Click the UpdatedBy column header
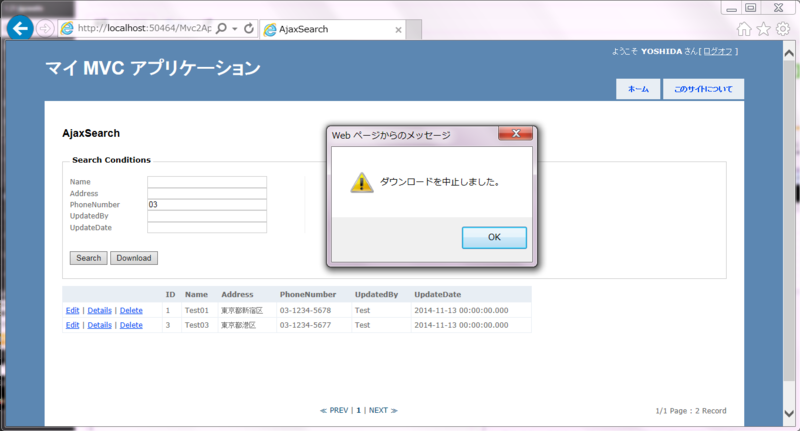 click(377, 295)
